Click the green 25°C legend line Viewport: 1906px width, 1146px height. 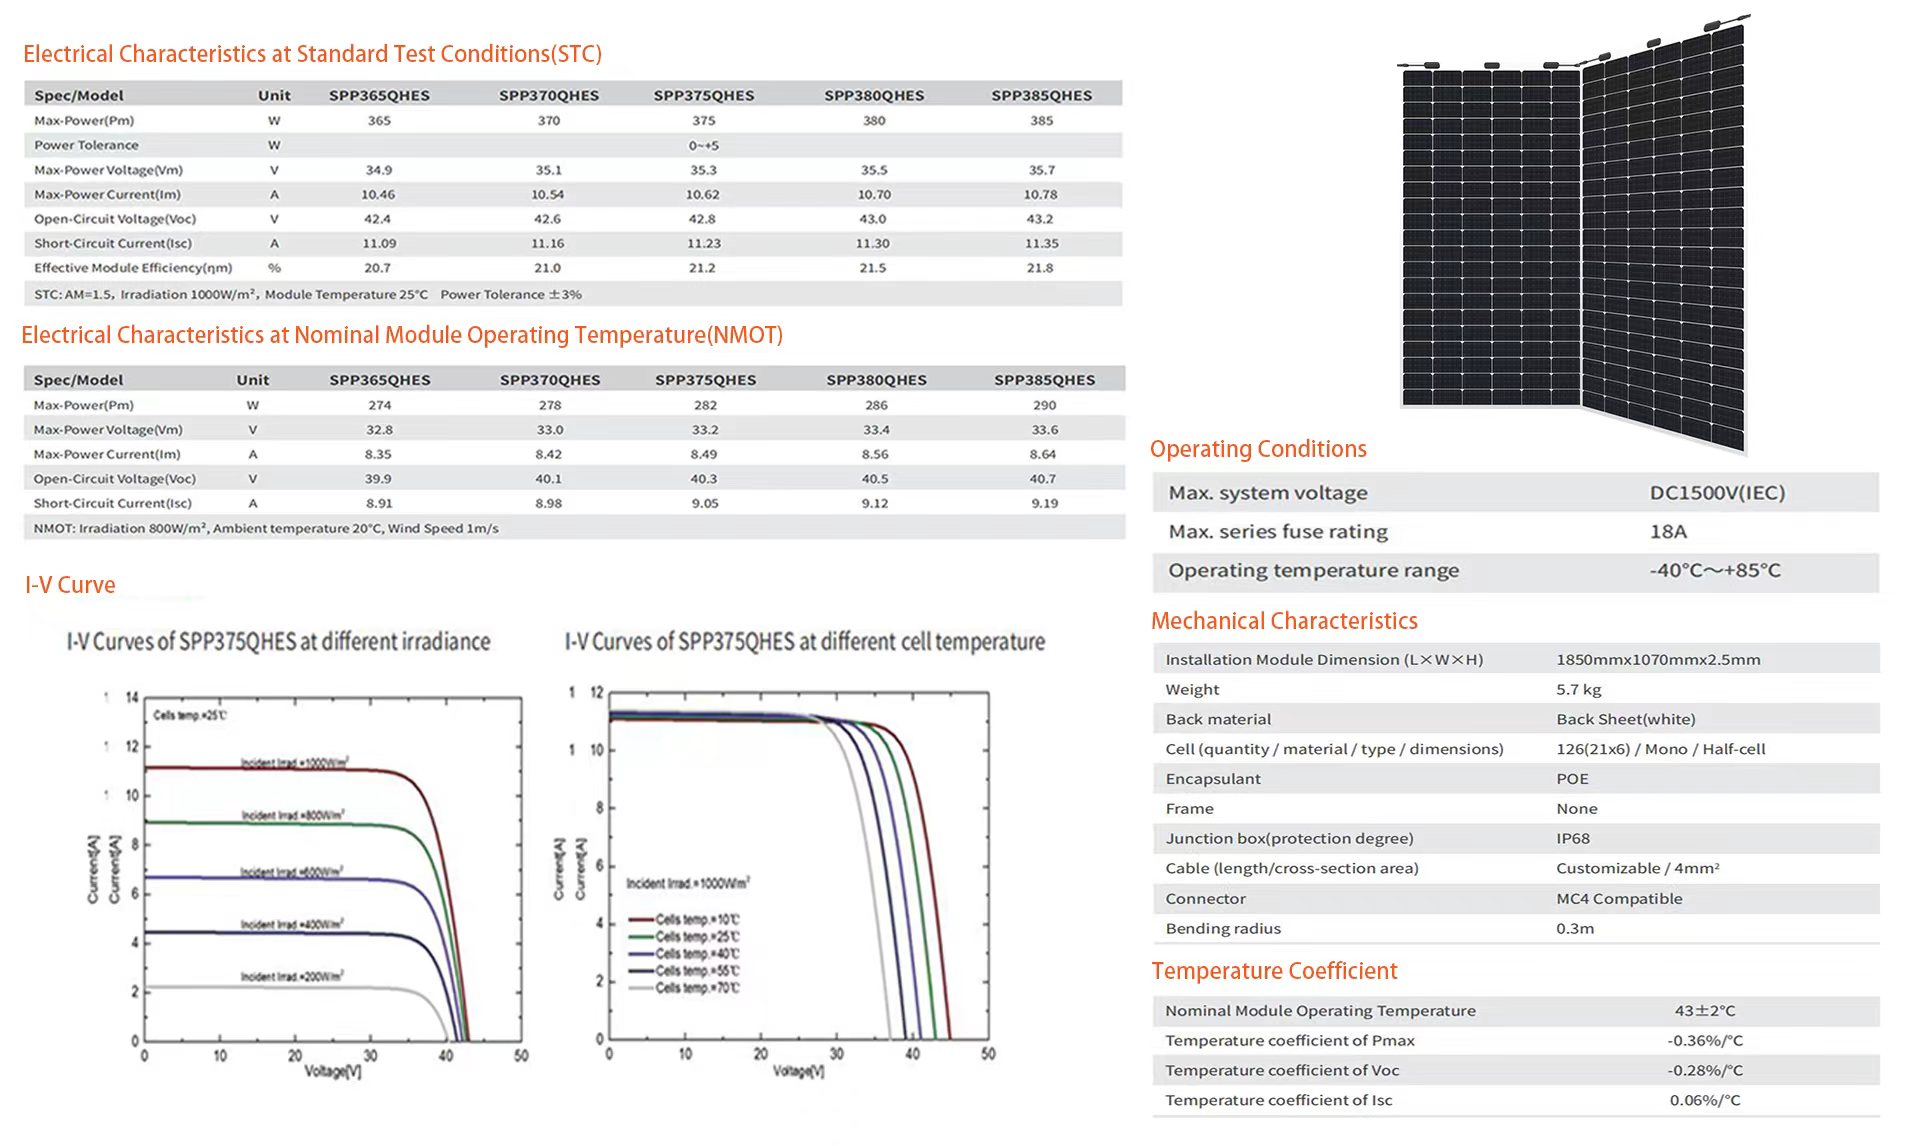(640, 937)
